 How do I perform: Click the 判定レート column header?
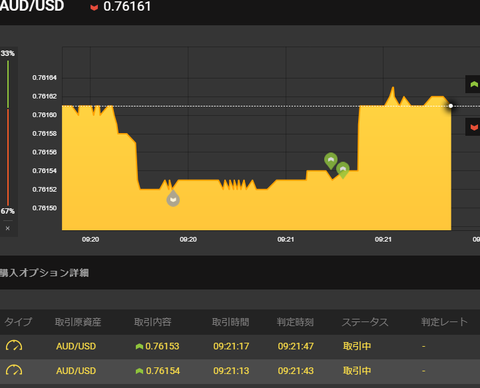tap(444, 322)
